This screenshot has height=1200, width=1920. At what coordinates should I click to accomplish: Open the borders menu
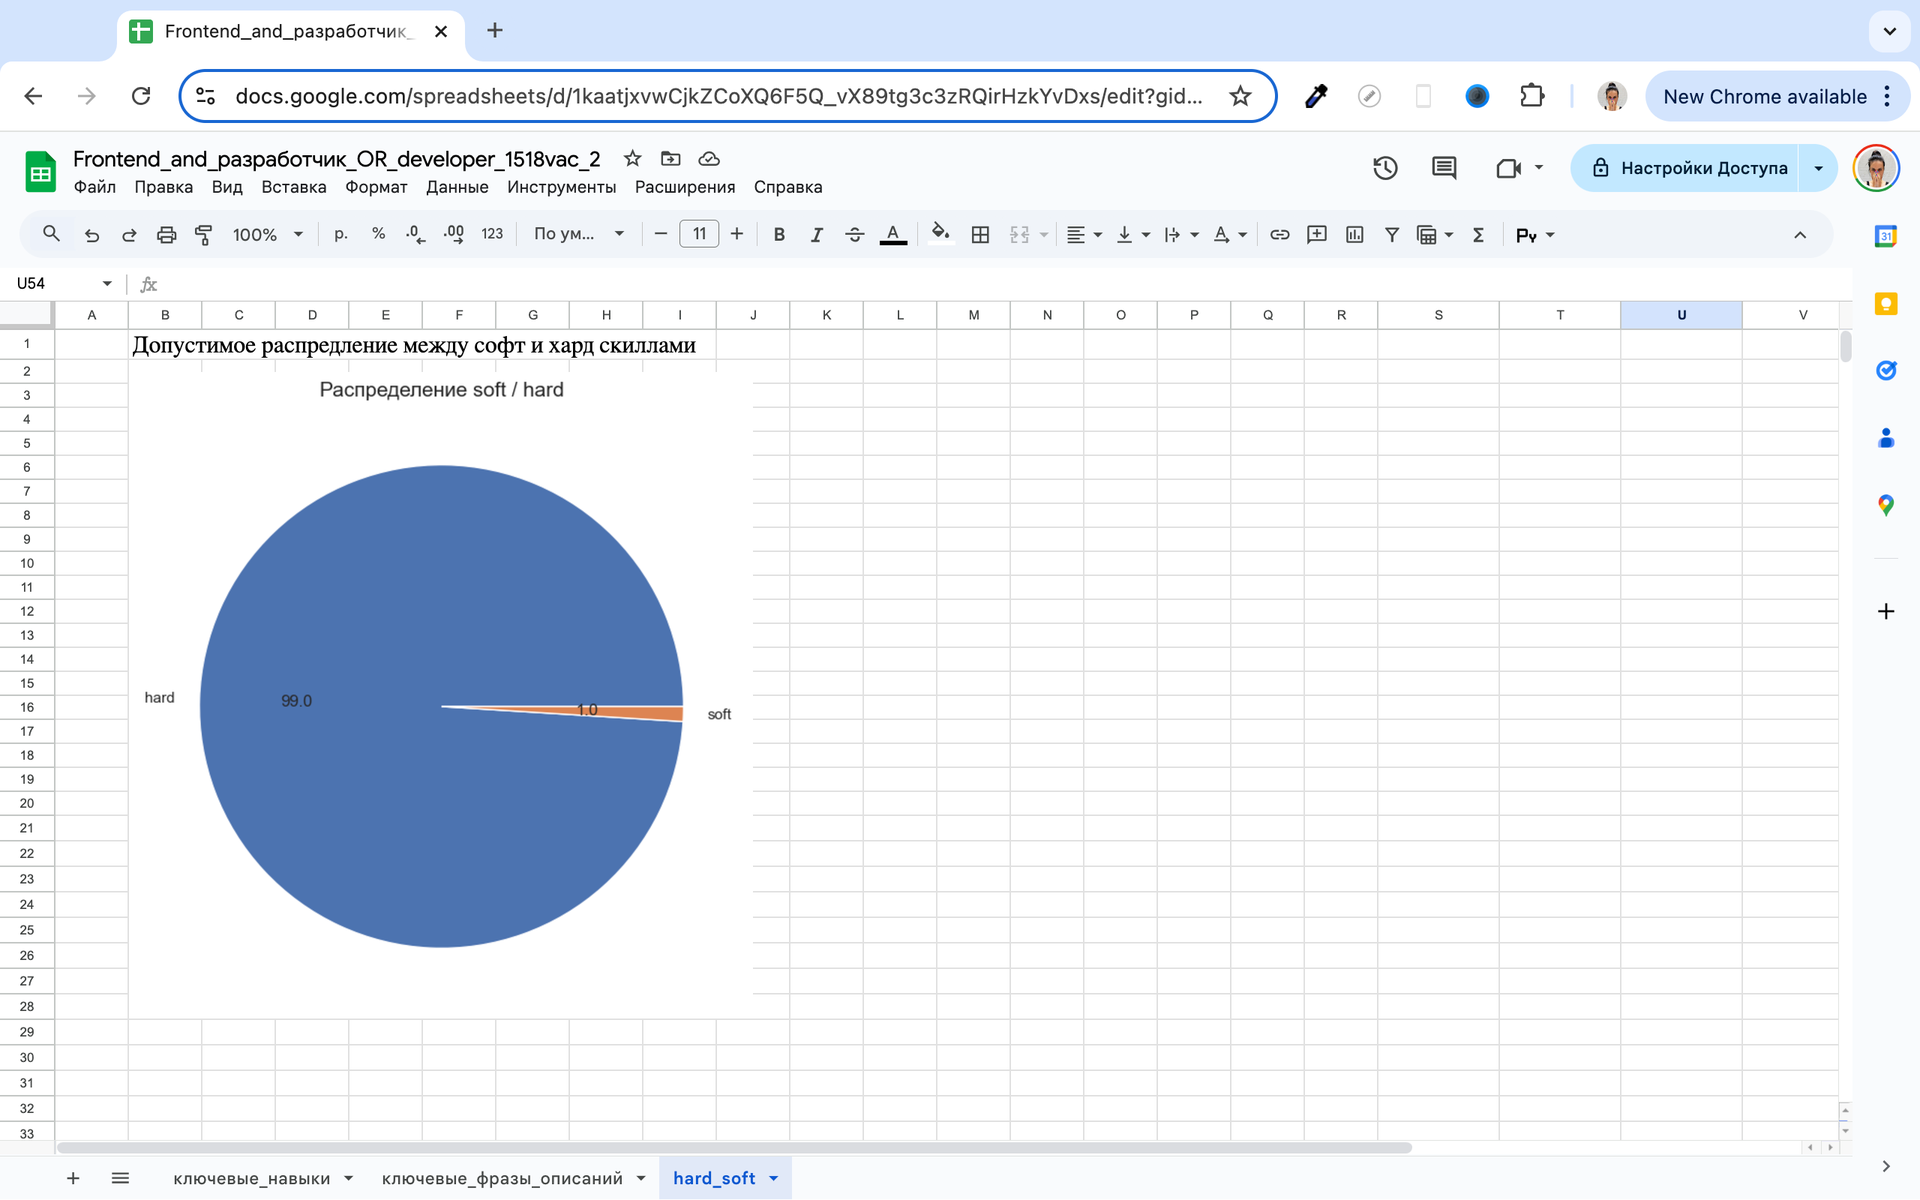pos(980,235)
